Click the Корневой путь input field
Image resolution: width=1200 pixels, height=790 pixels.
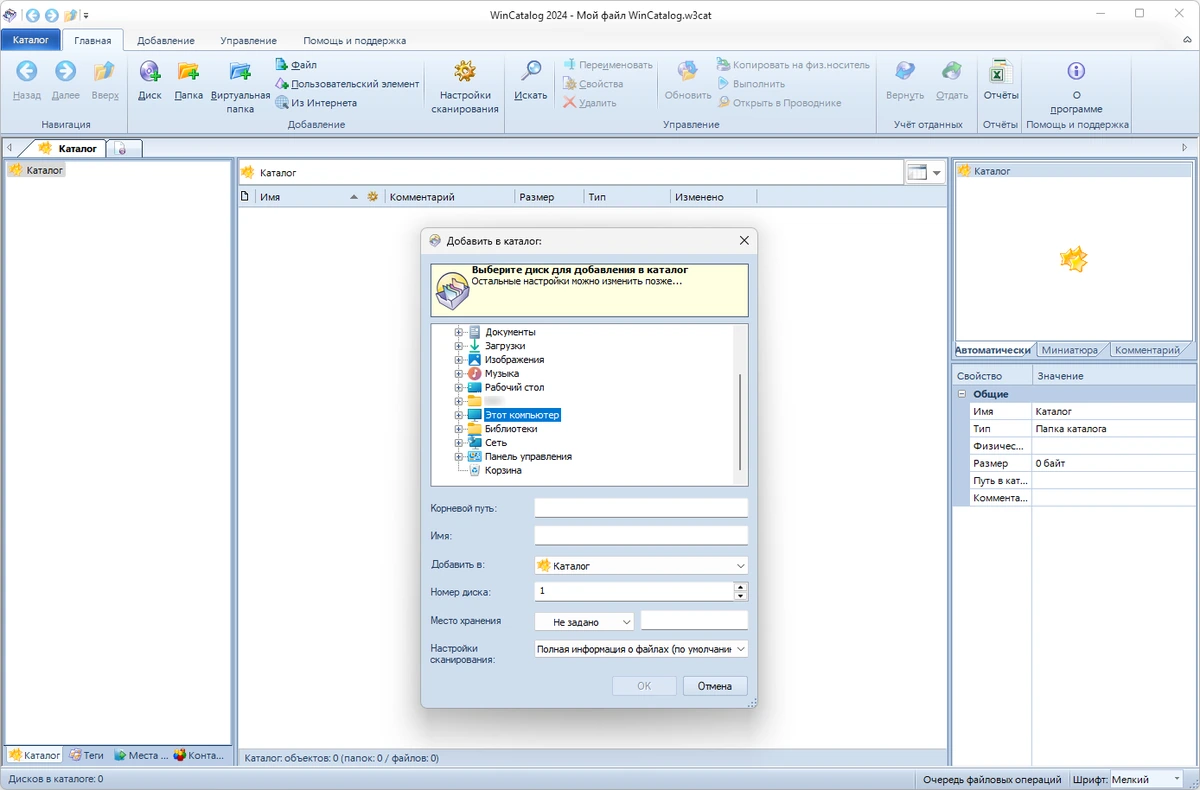[x=641, y=508]
